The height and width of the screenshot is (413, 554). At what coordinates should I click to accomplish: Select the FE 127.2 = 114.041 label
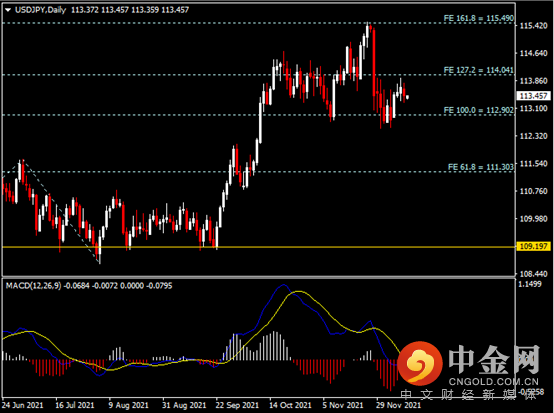(478, 70)
